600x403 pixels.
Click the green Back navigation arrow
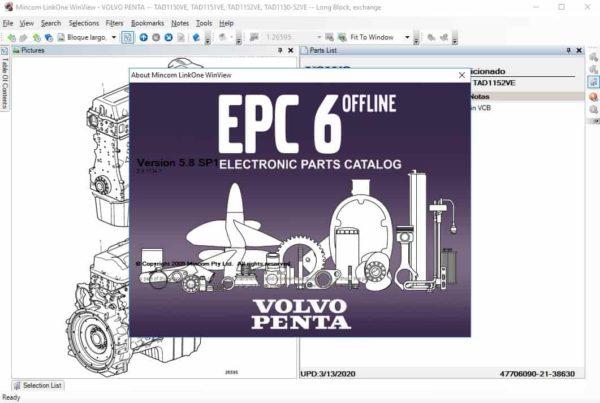pyautogui.click(x=11, y=38)
